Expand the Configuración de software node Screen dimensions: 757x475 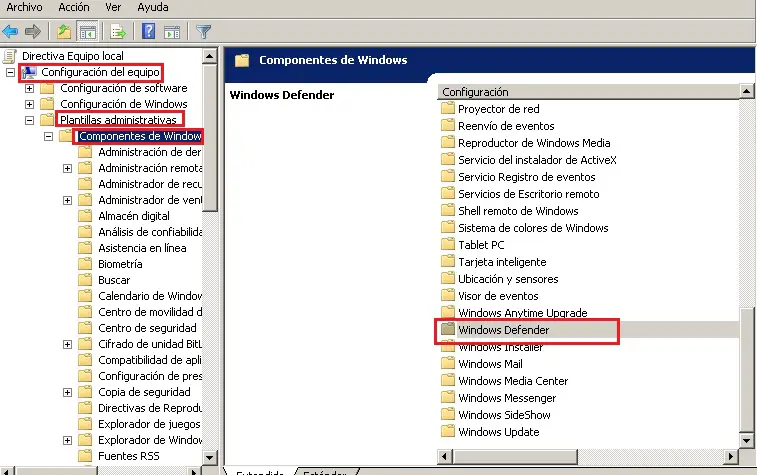point(29,88)
